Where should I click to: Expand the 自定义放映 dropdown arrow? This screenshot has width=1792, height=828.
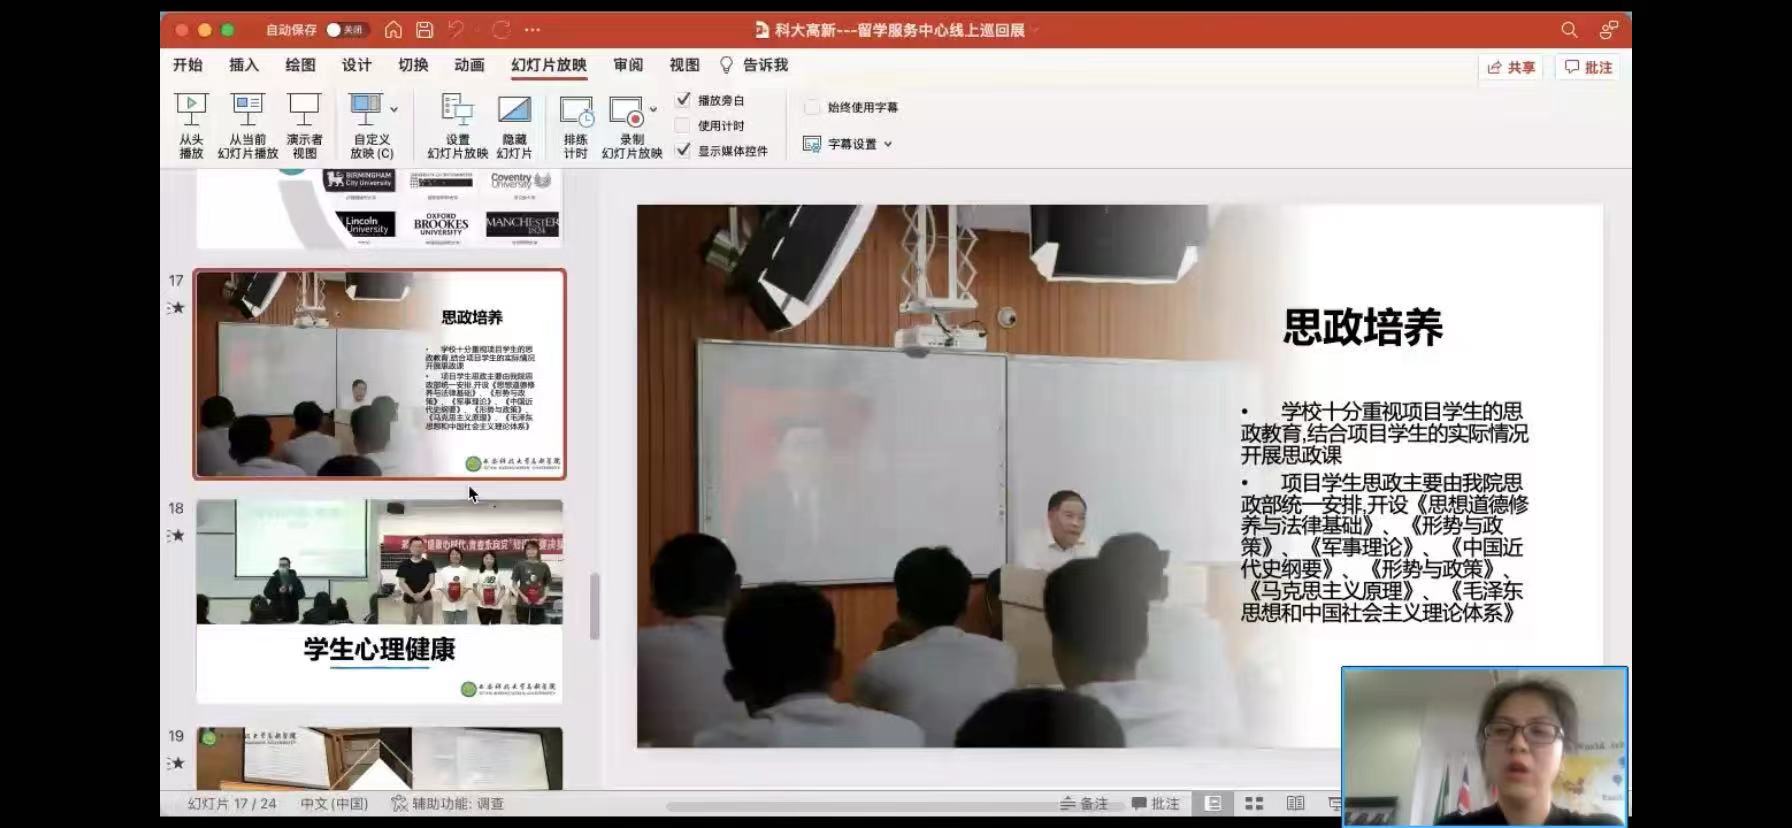click(x=394, y=109)
